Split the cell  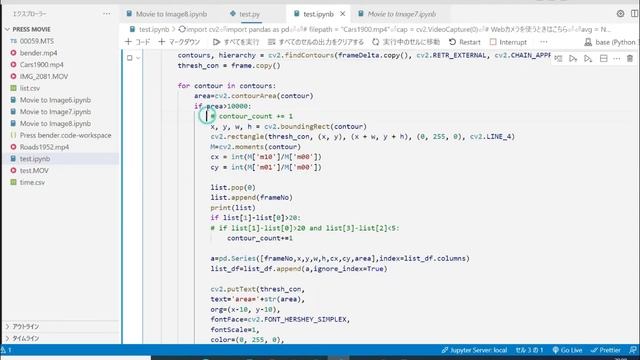tap(603, 59)
